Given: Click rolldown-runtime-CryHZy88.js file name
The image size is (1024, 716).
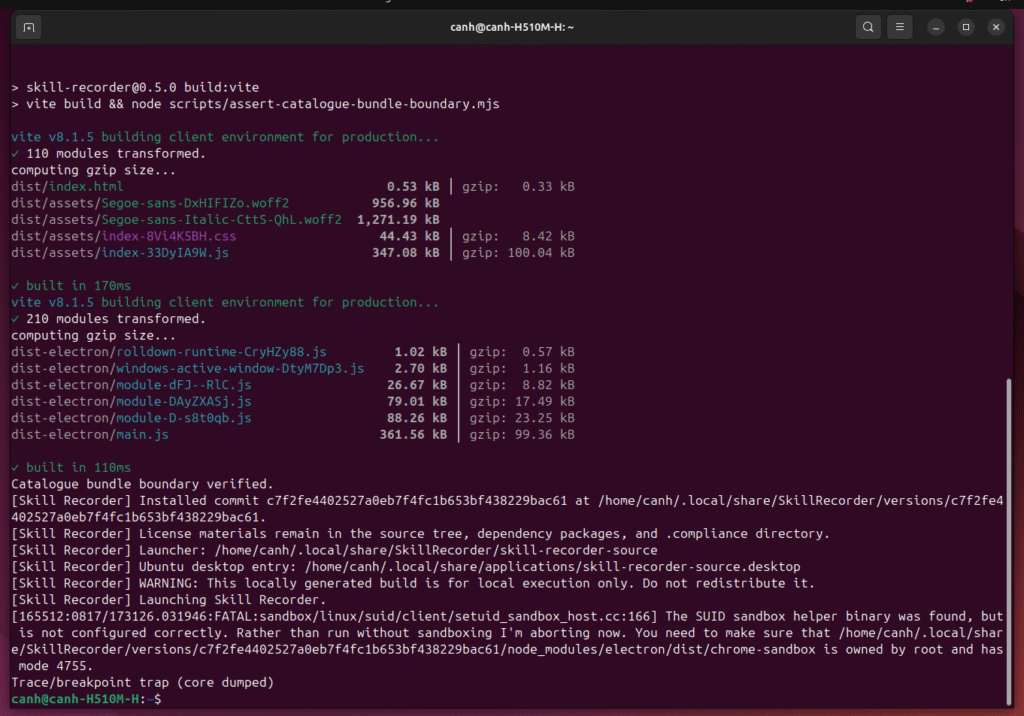Looking at the screenshot, I should point(221,352).
